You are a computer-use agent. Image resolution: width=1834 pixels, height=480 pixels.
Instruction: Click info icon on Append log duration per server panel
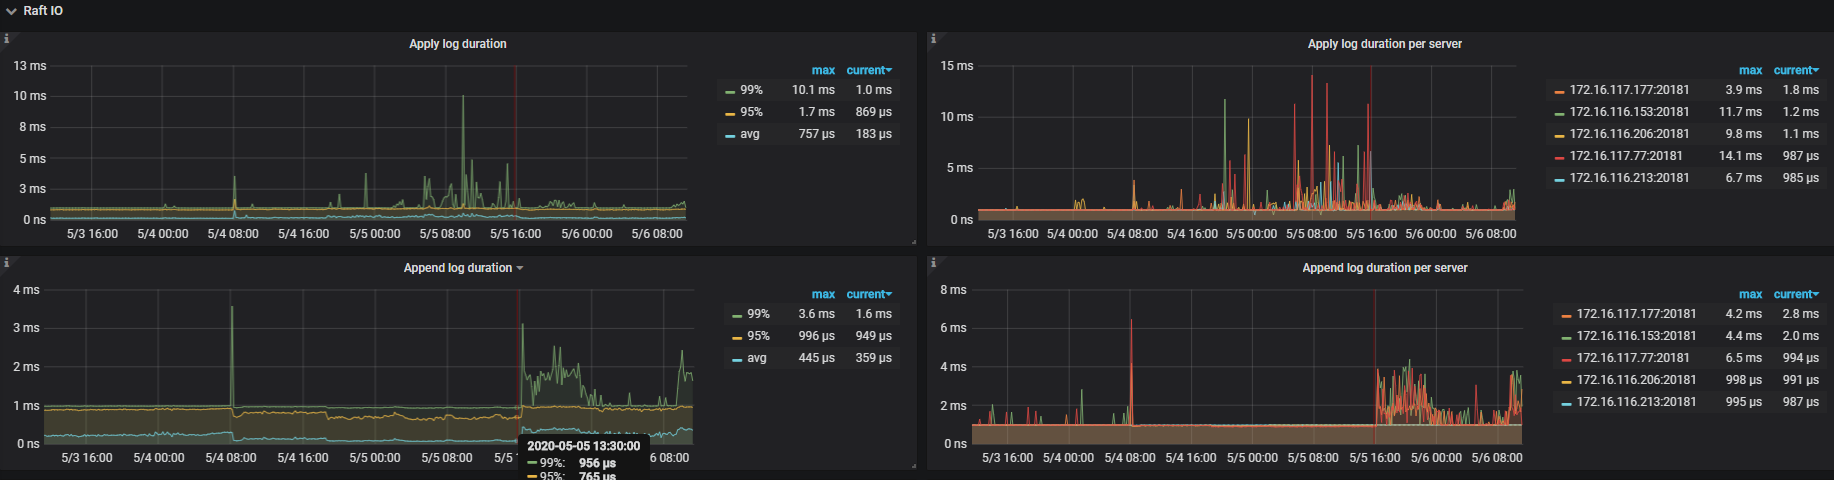(933, 263)
